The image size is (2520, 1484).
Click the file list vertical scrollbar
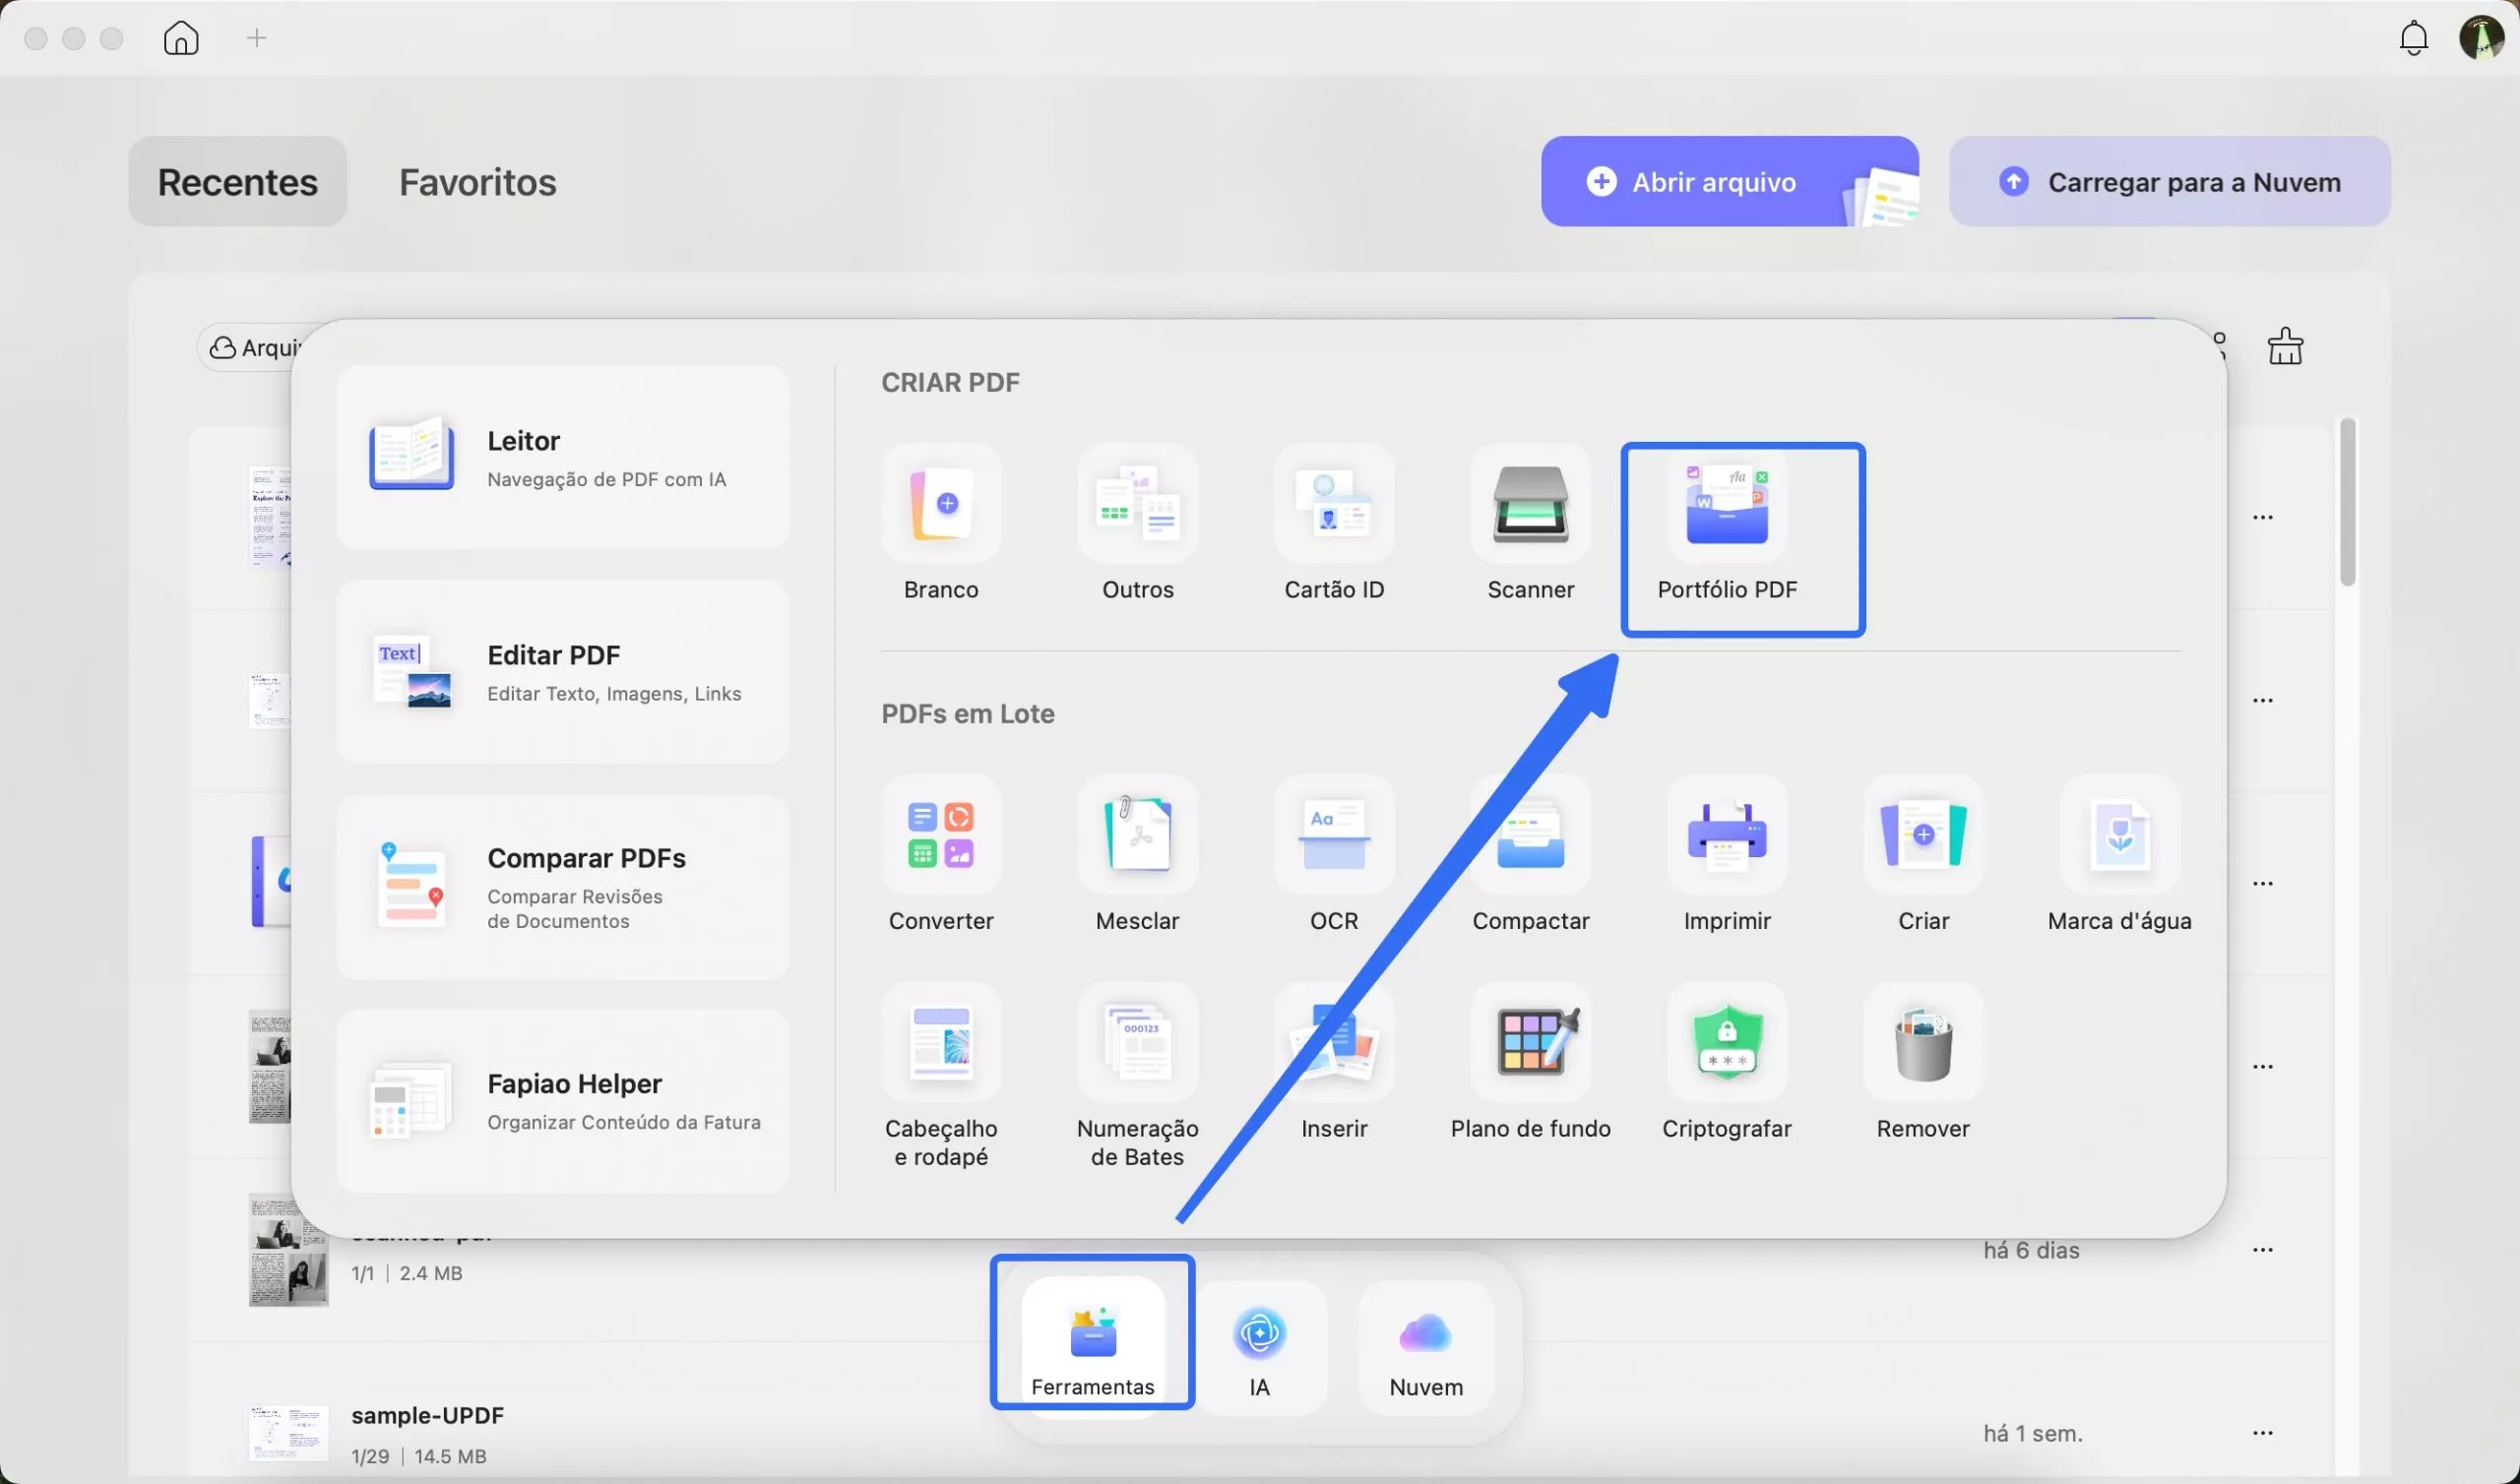click(x=2347, y=502)
